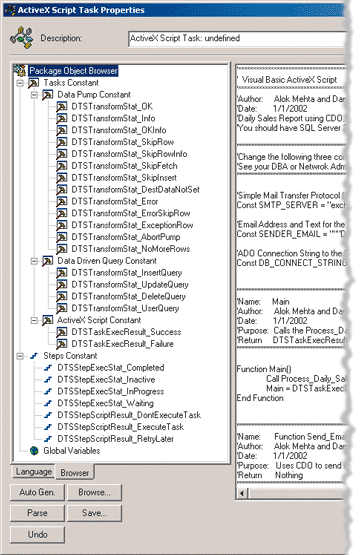Click the DTSTransformStat_Info constant icon
Image resolution: width=360 pixels, height=555 pixels.
(62, 118)
